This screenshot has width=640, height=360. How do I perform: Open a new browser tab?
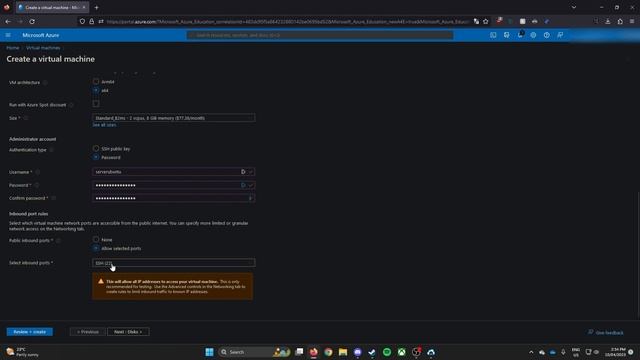[x=96, y=7]
